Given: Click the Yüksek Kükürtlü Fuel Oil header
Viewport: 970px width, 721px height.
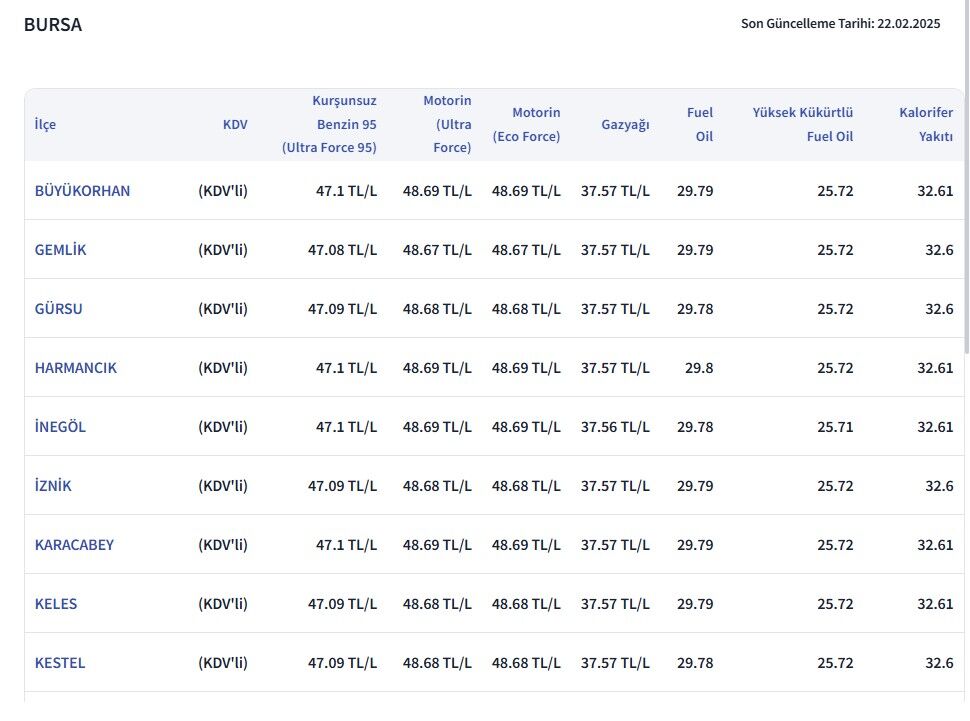Looking at the screenshot, I should (x=805, y=124).
